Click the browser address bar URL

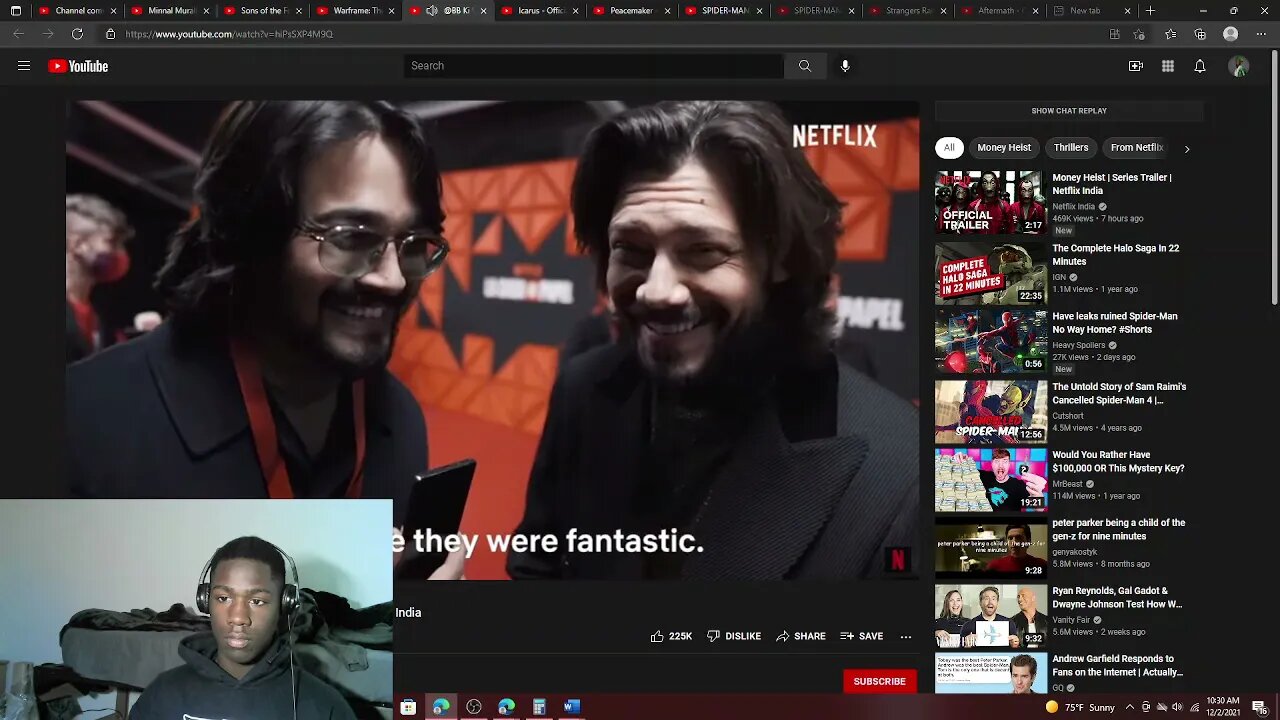(229, 34)
